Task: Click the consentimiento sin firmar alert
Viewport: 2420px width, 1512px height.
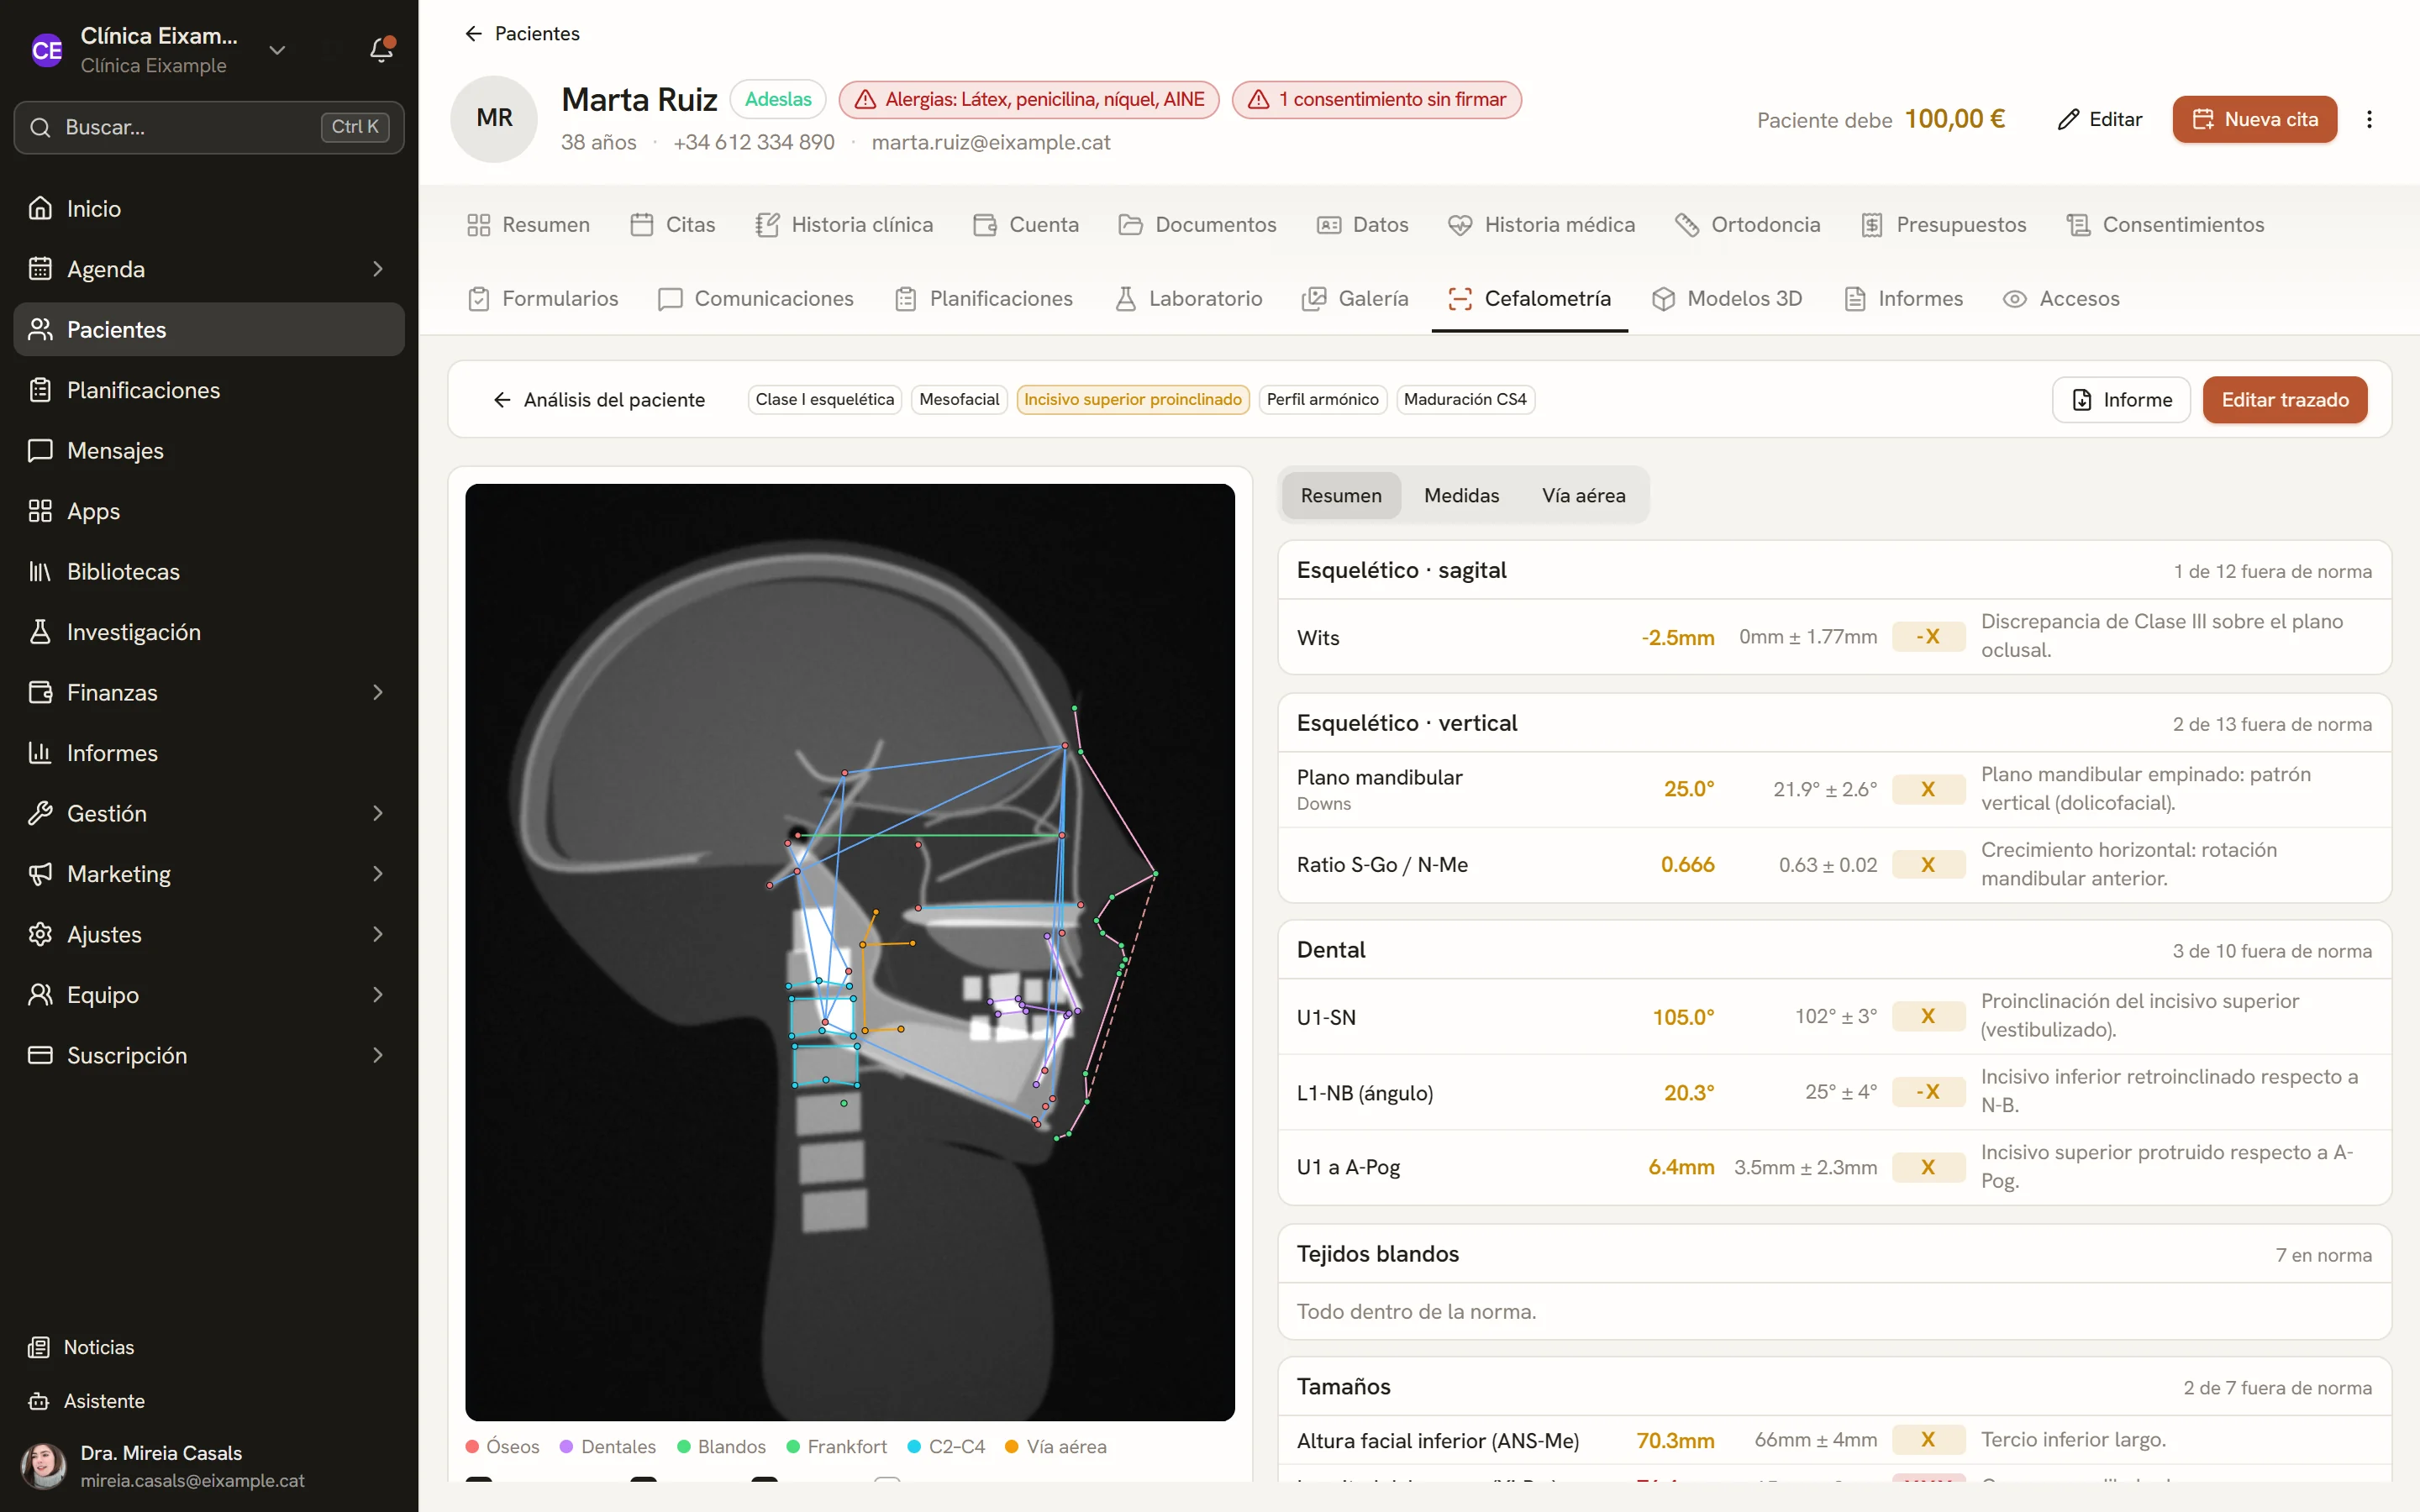Action: (x=1377, y=100)
